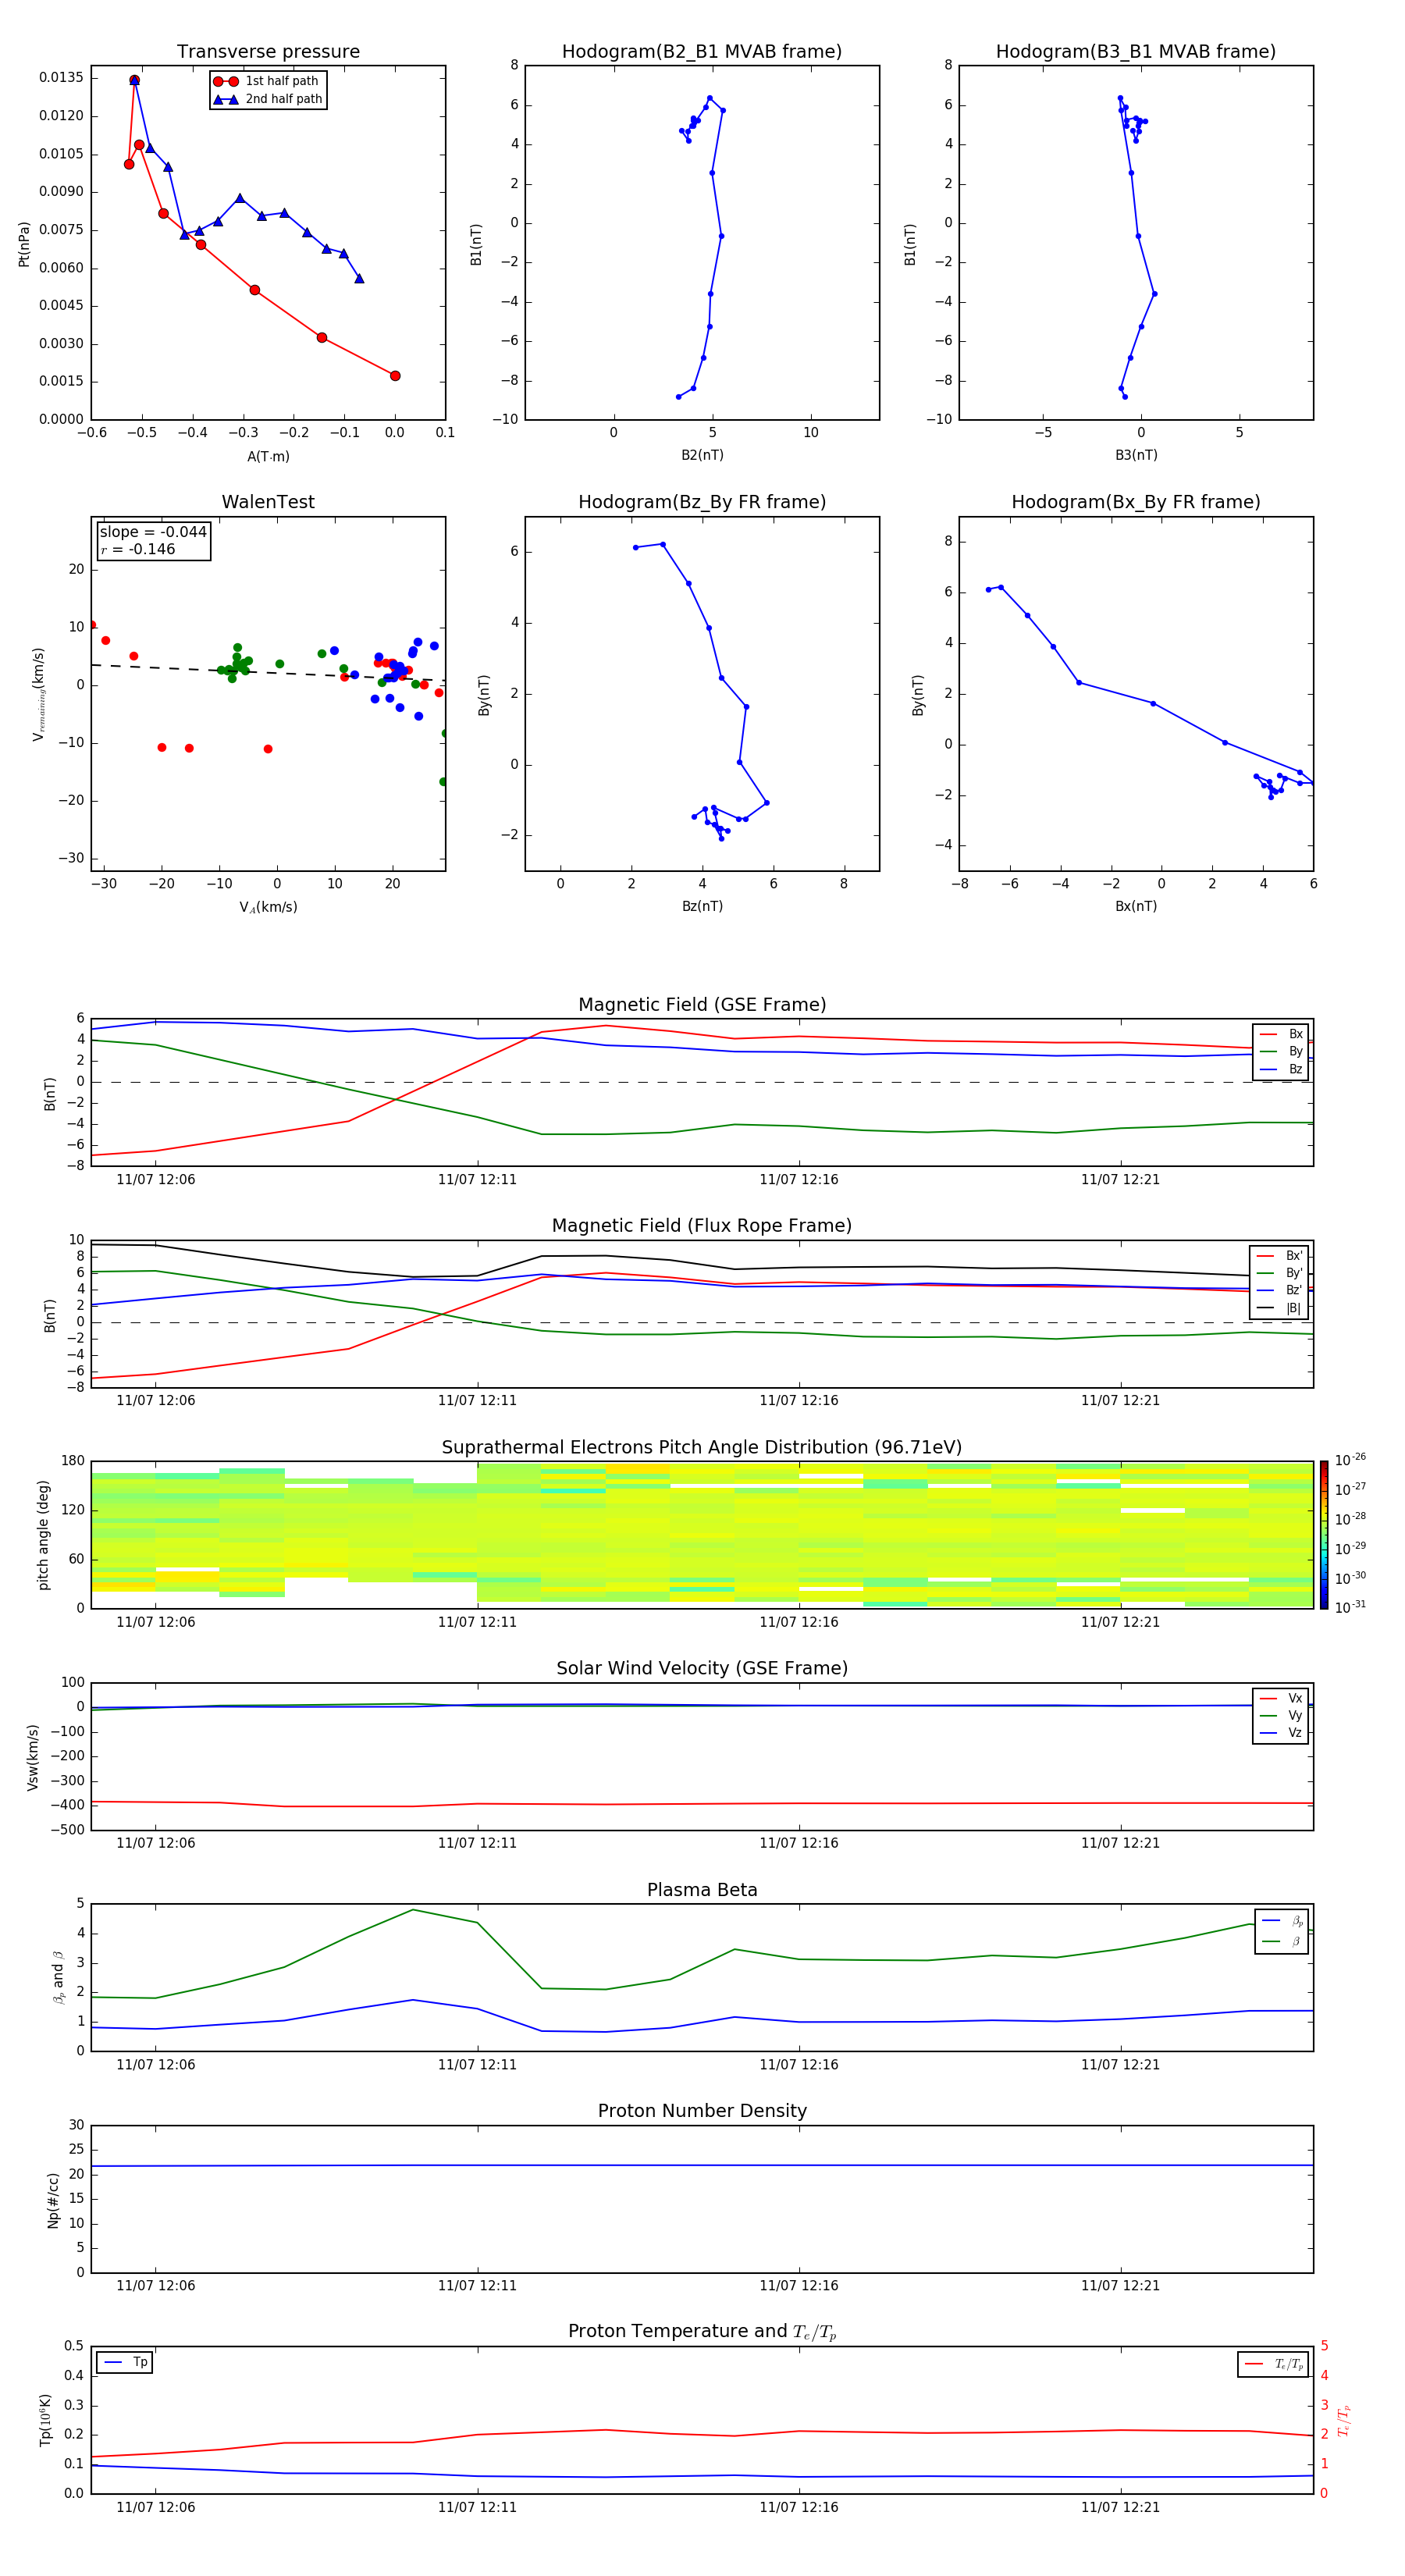Click the 'Magnetic Field (GSE Frame)' title
Screen dimensions: 1405x2576
point(702,1005)
